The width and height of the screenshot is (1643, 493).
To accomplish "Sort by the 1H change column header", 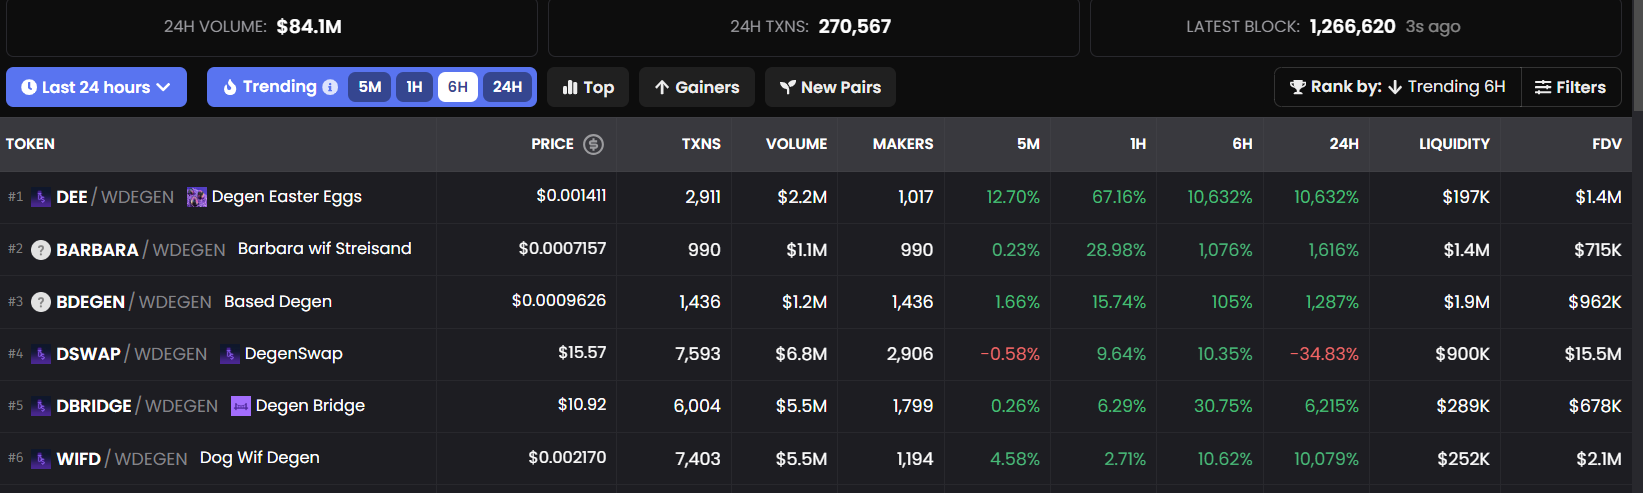I will coord(1138,144).
